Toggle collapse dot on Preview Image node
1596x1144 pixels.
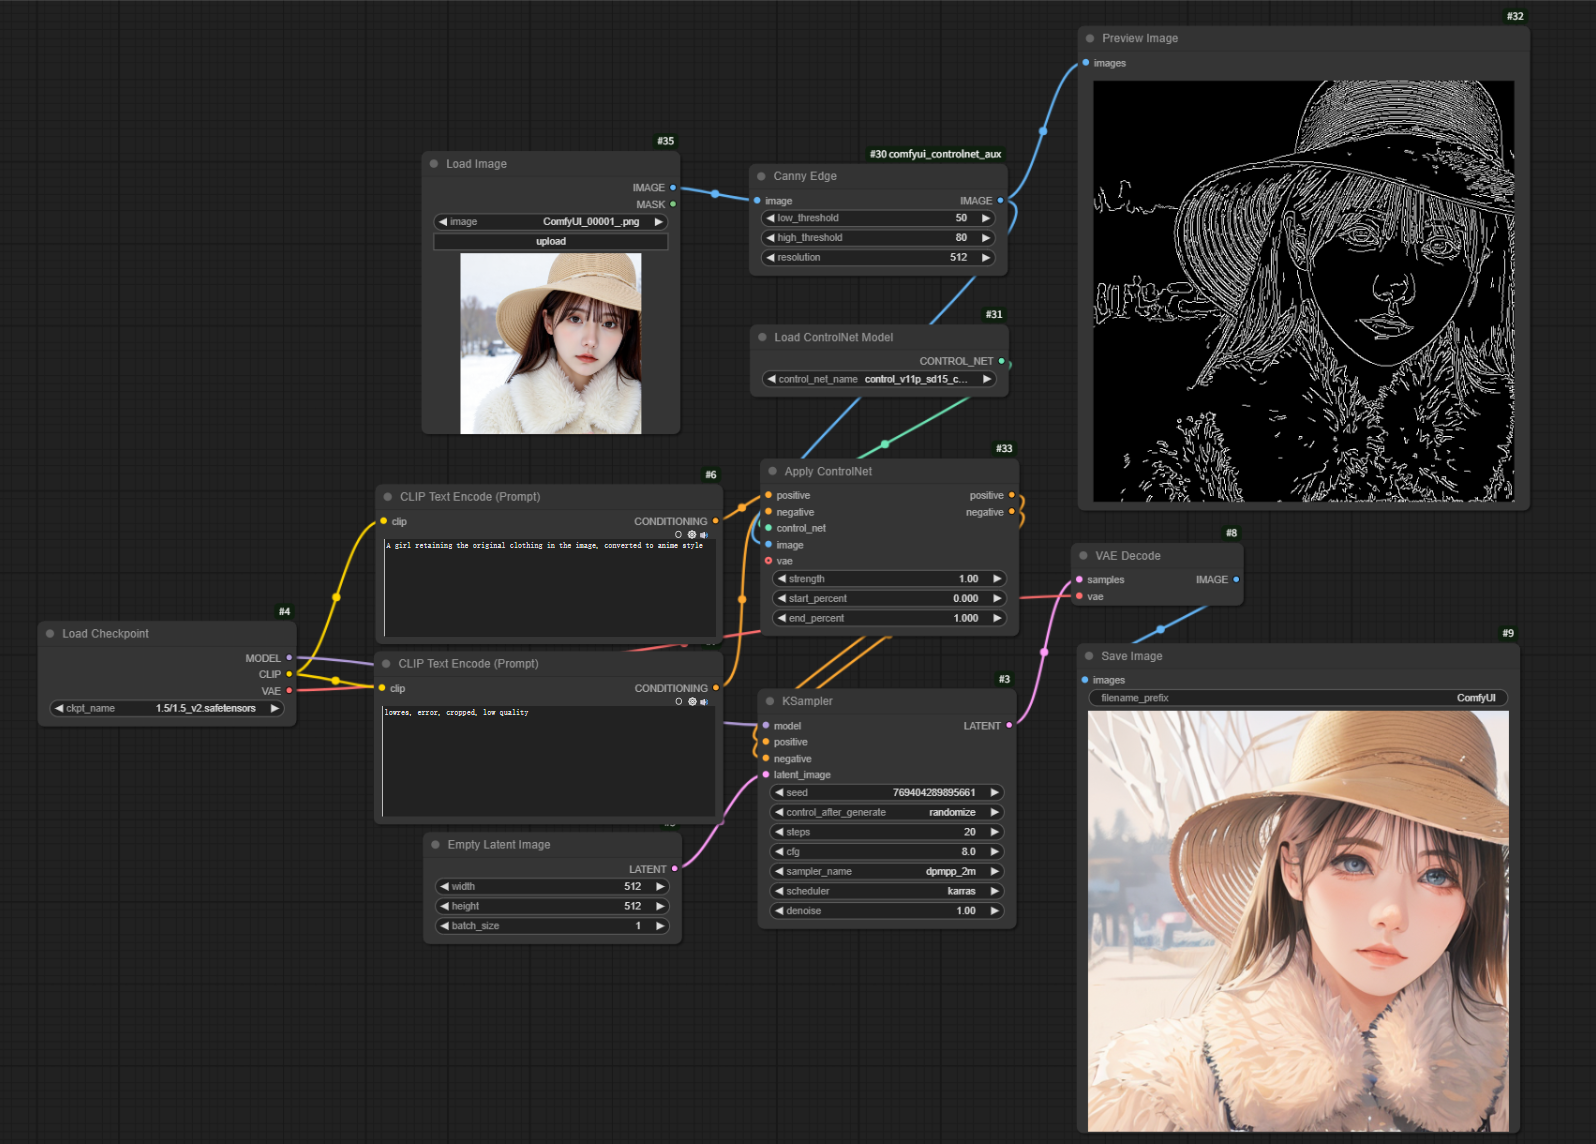tap(1090, 38)
